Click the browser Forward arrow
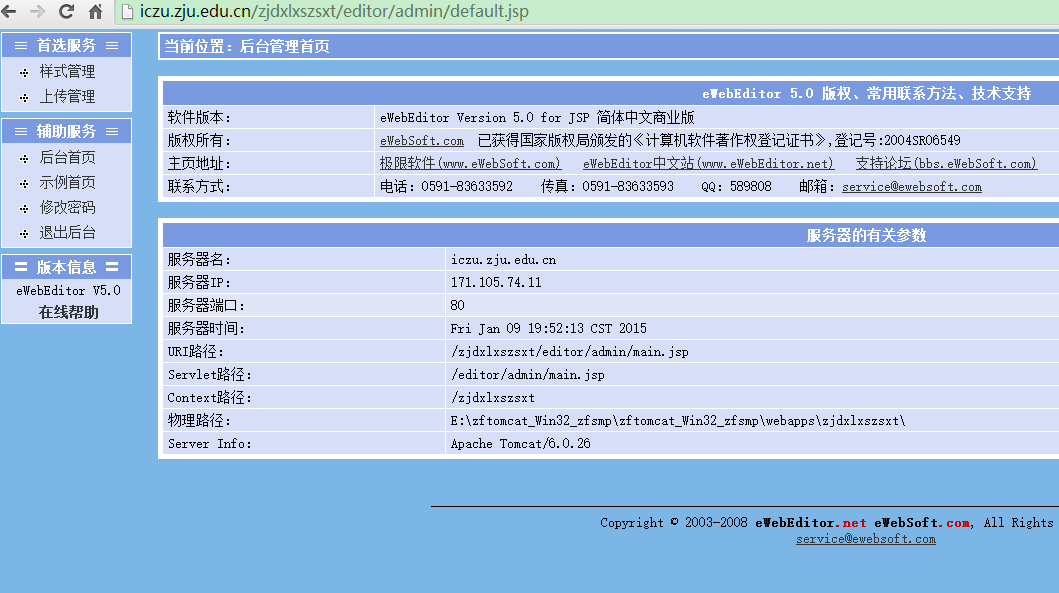Image resolution: width=1059 pixels, height=593 pixels. 37,11
